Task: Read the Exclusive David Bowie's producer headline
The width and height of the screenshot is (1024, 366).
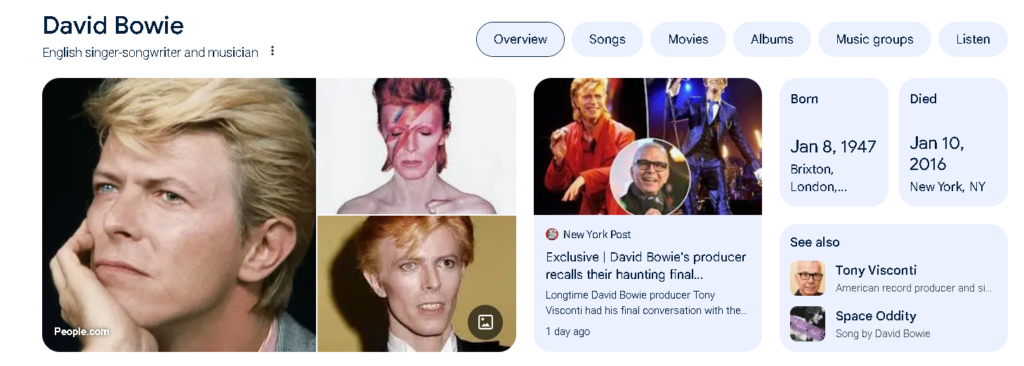Action: pos(646,265)
